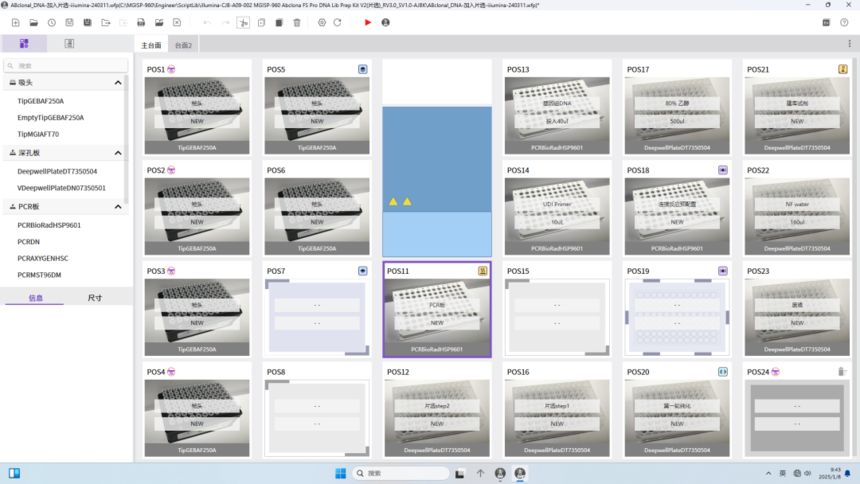
Task: Click the pink badge next to POS1
Action: [x=171, y=69]
